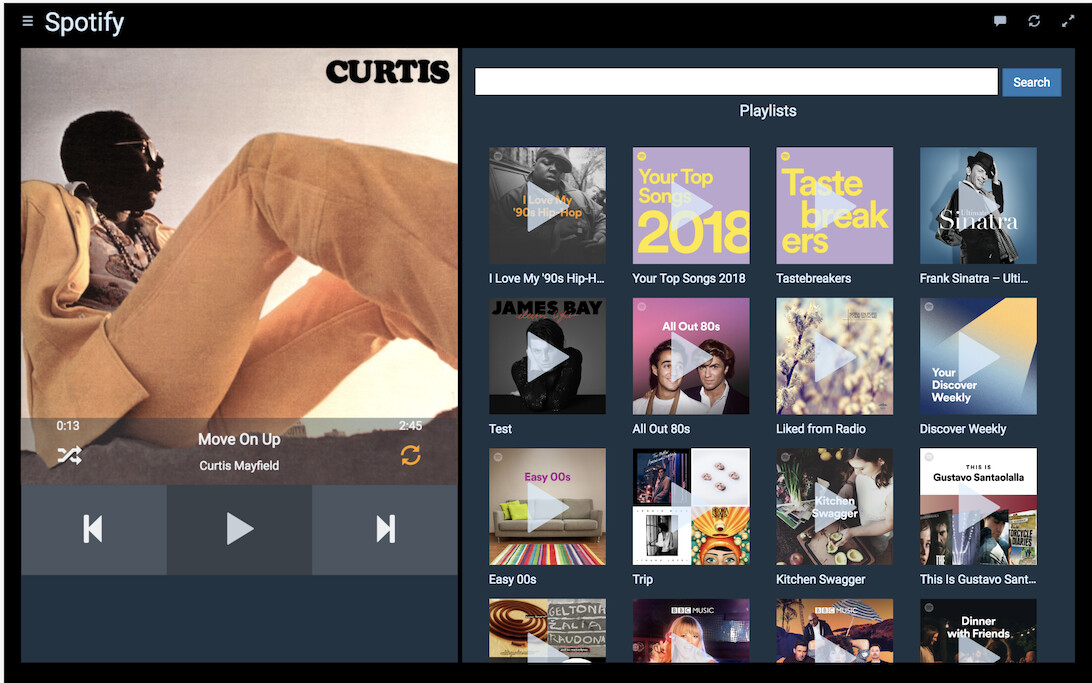This screenshot has width=1092, height=683.
Task: Expand to fullscreen with the arrows icon
Action: tap(1068, 21)
